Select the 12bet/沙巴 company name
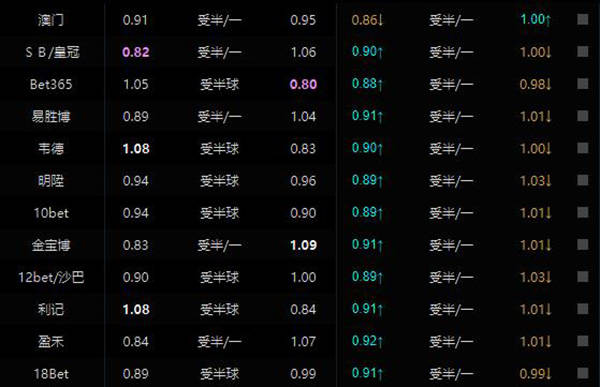 pyautogui.click(x=51, y=277)
